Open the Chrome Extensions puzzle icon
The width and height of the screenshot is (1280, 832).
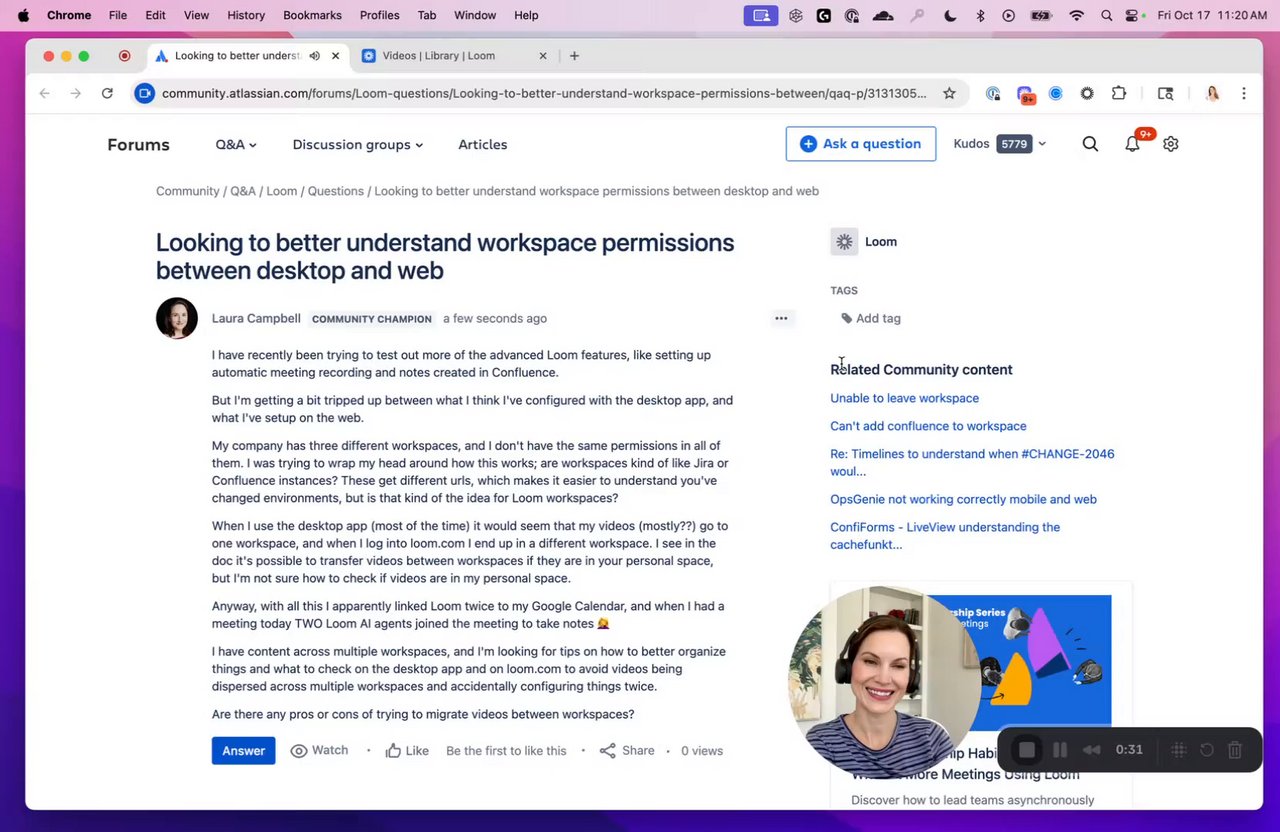pyautogui.click(x=1119, y=93)
